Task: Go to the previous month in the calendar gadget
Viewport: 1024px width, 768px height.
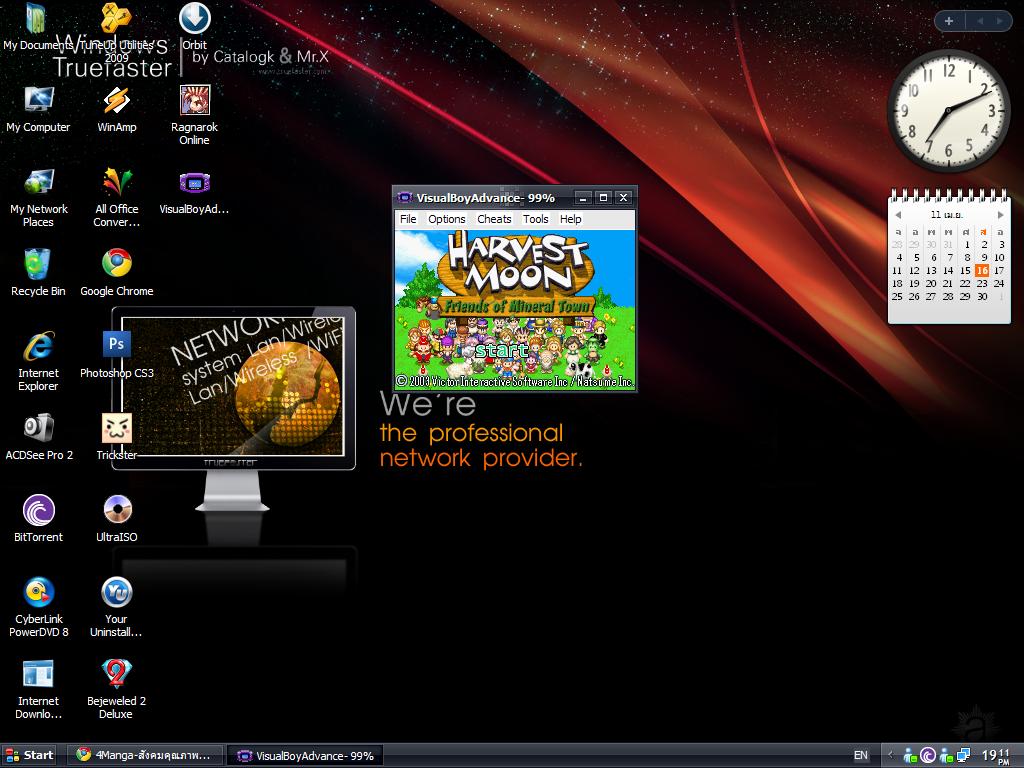Action: [898, 215]
